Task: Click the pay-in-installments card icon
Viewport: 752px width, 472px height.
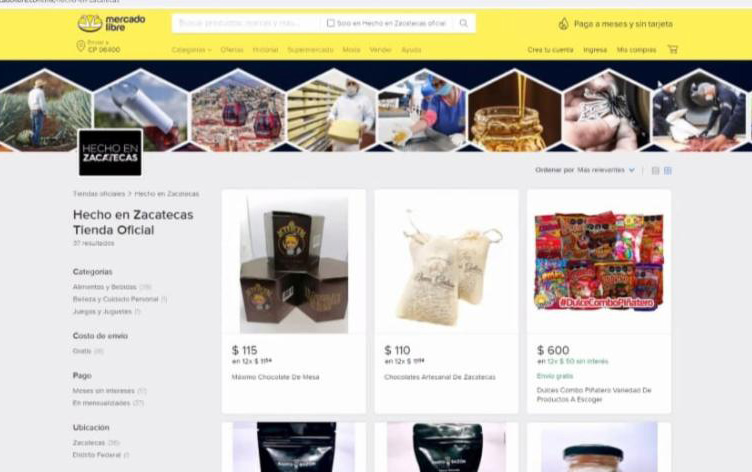Action: (x=564, y=24)
